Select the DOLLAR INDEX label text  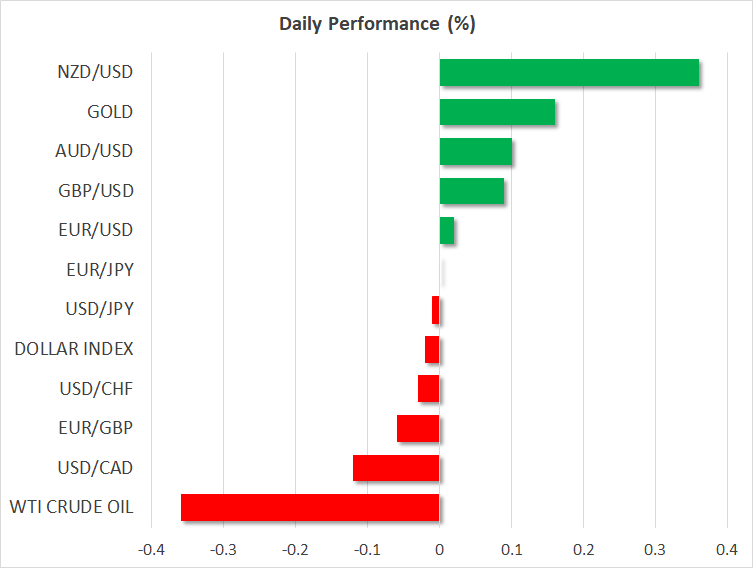coord(74,349)
